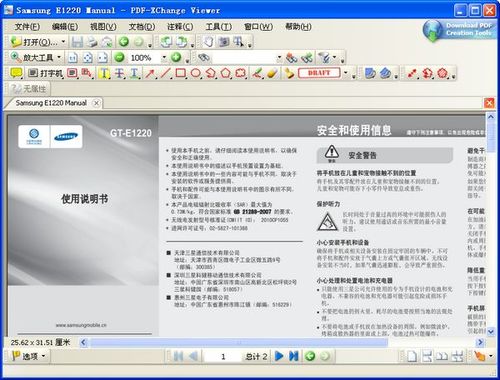Send document by email icon
500x380 pixels.
coord(107,42)
